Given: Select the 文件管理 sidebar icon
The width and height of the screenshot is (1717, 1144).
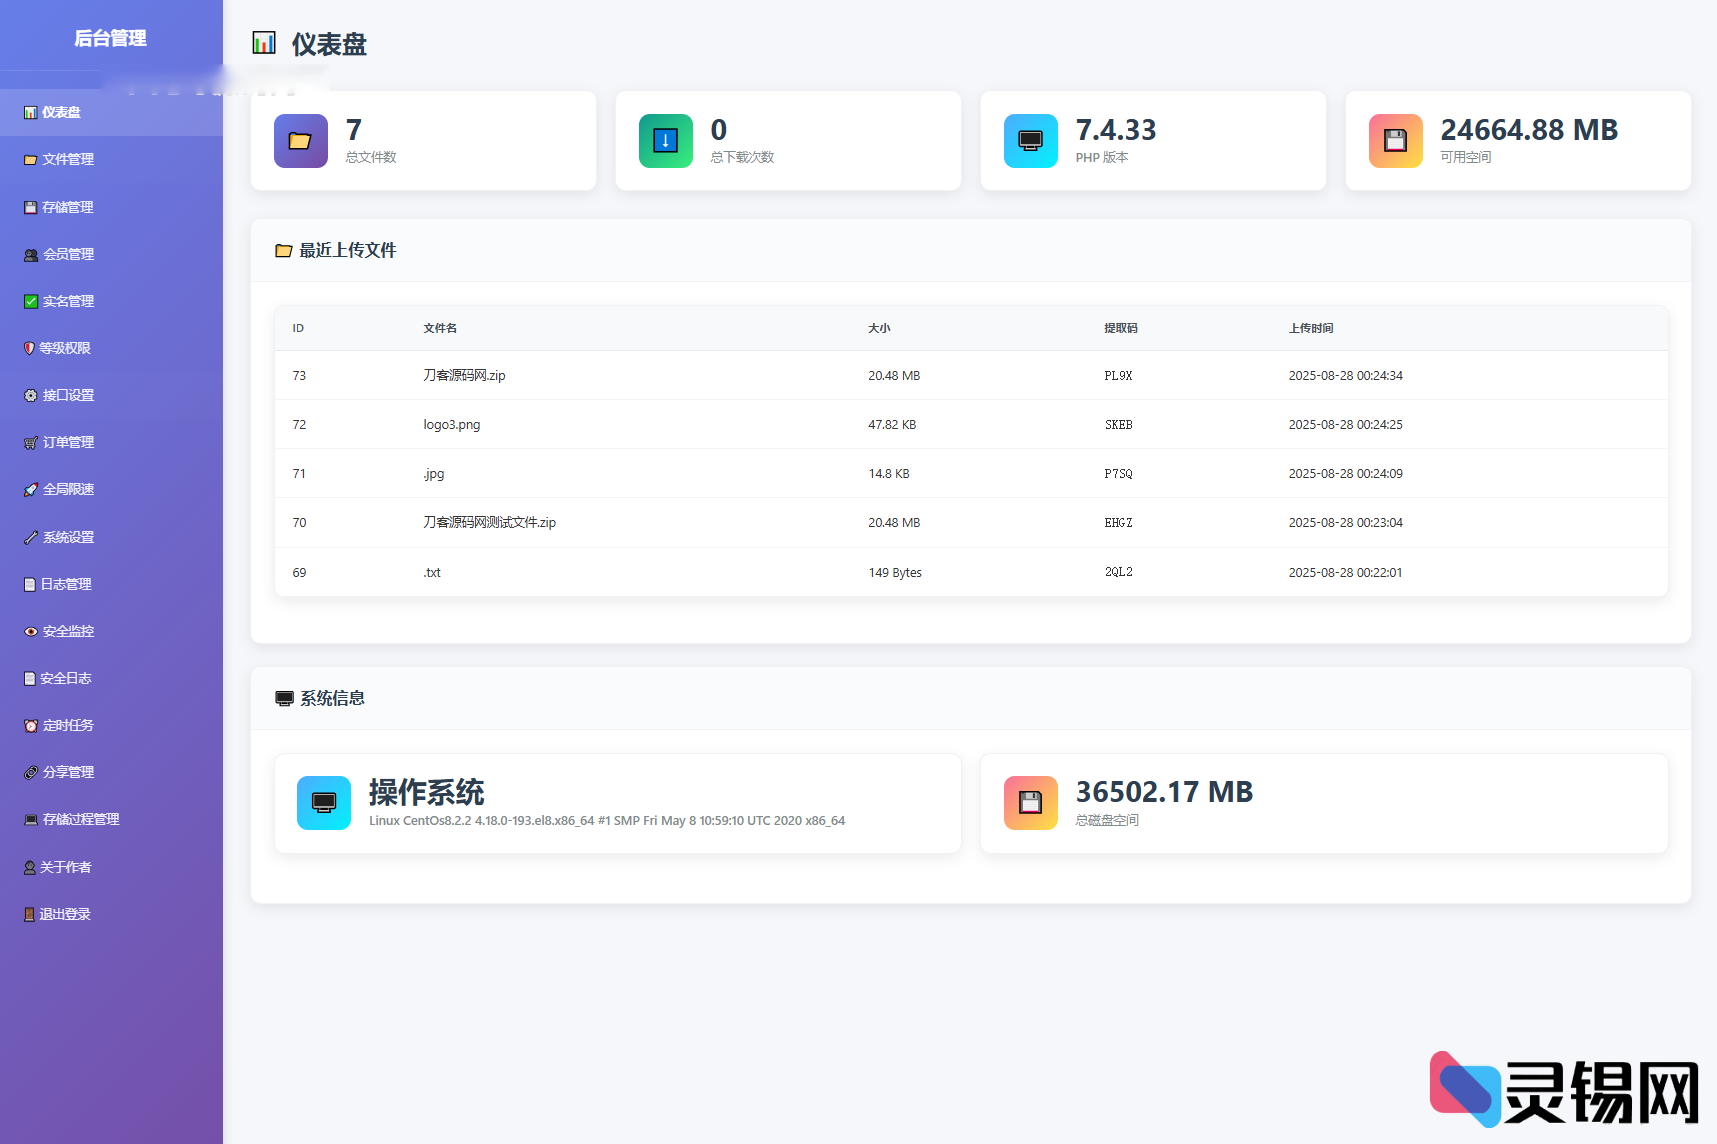Looking at the screenshot, I should [30, 159].
